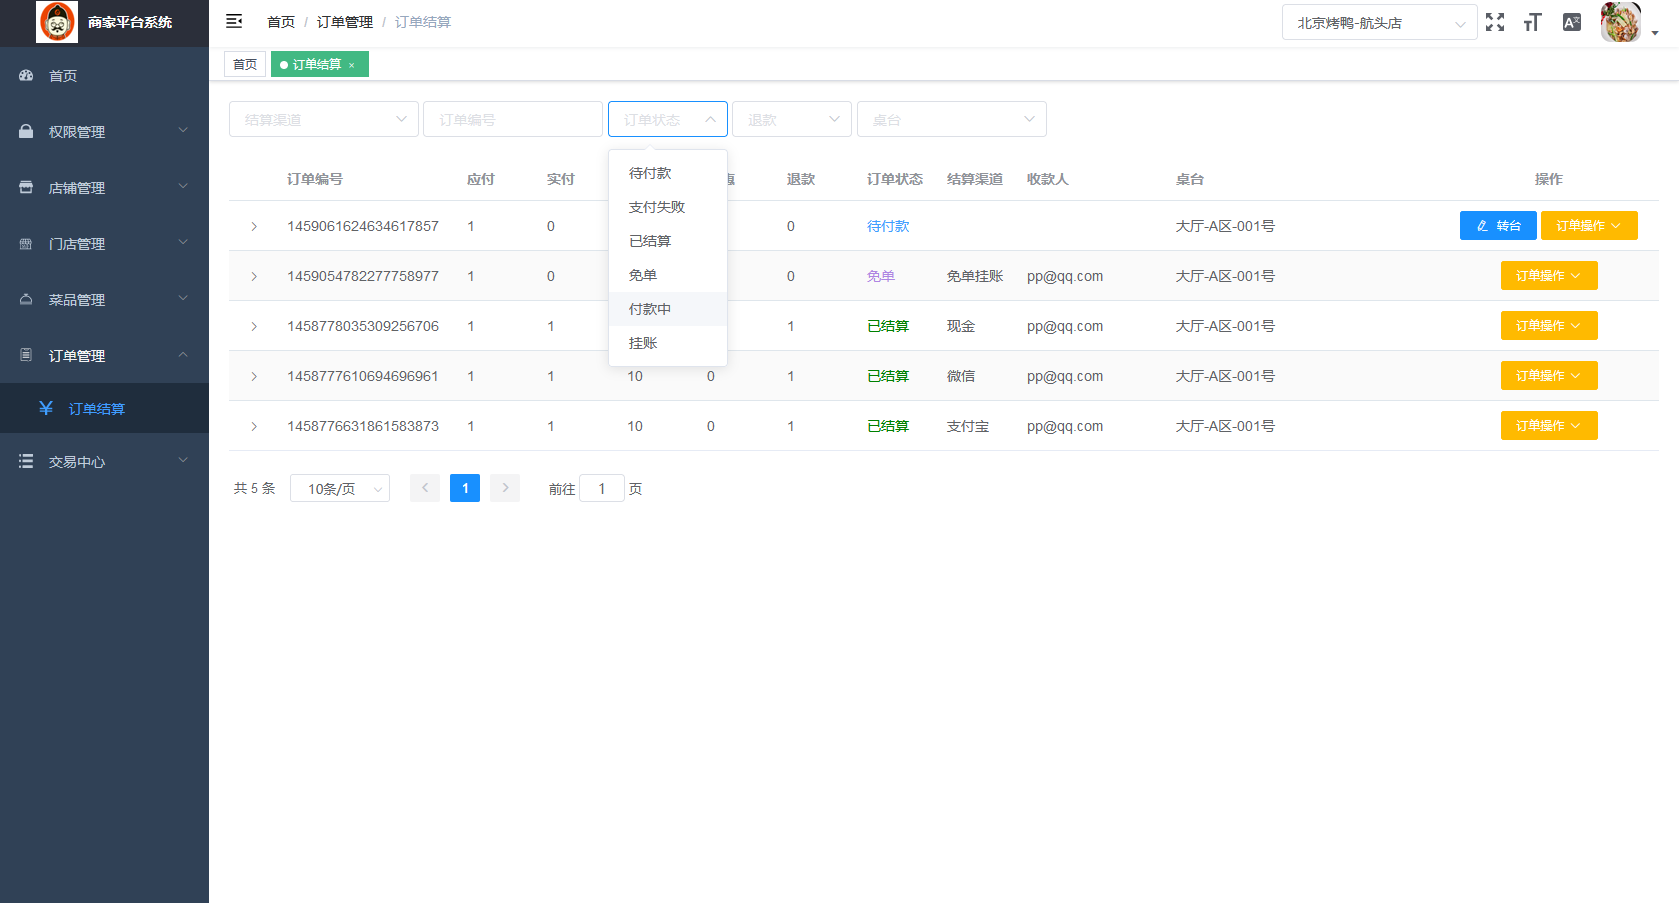Expand row of order 1458776631861583873
This screenshot has width=1679, height=903.
254,427
